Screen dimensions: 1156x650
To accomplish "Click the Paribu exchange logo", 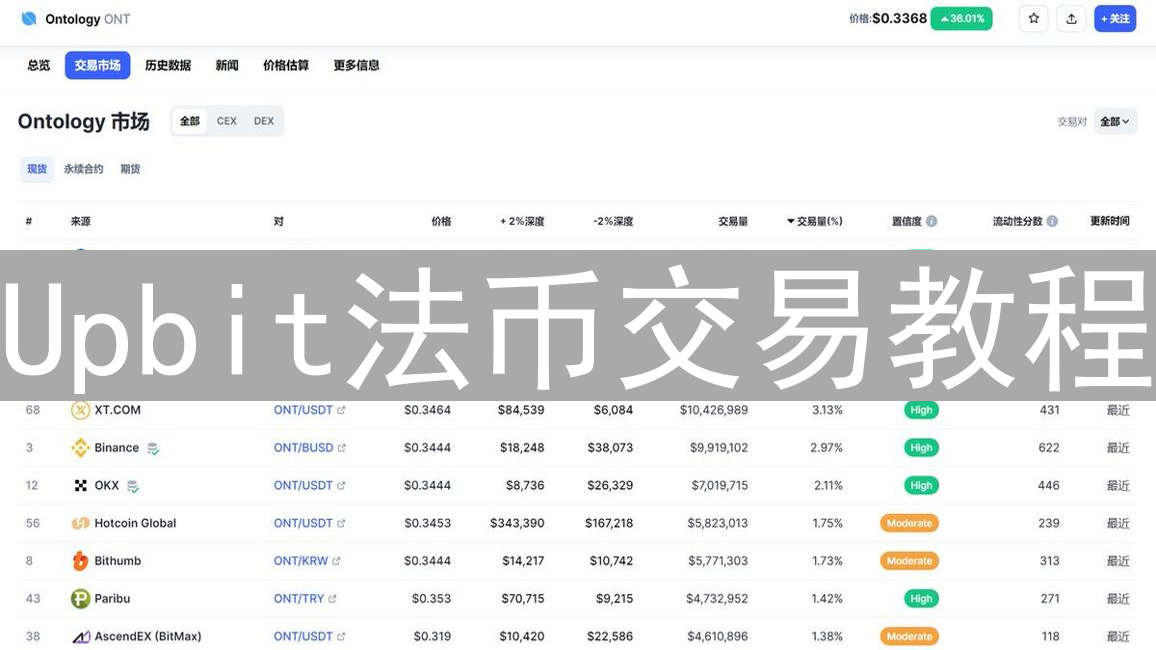I will [80, 598].
